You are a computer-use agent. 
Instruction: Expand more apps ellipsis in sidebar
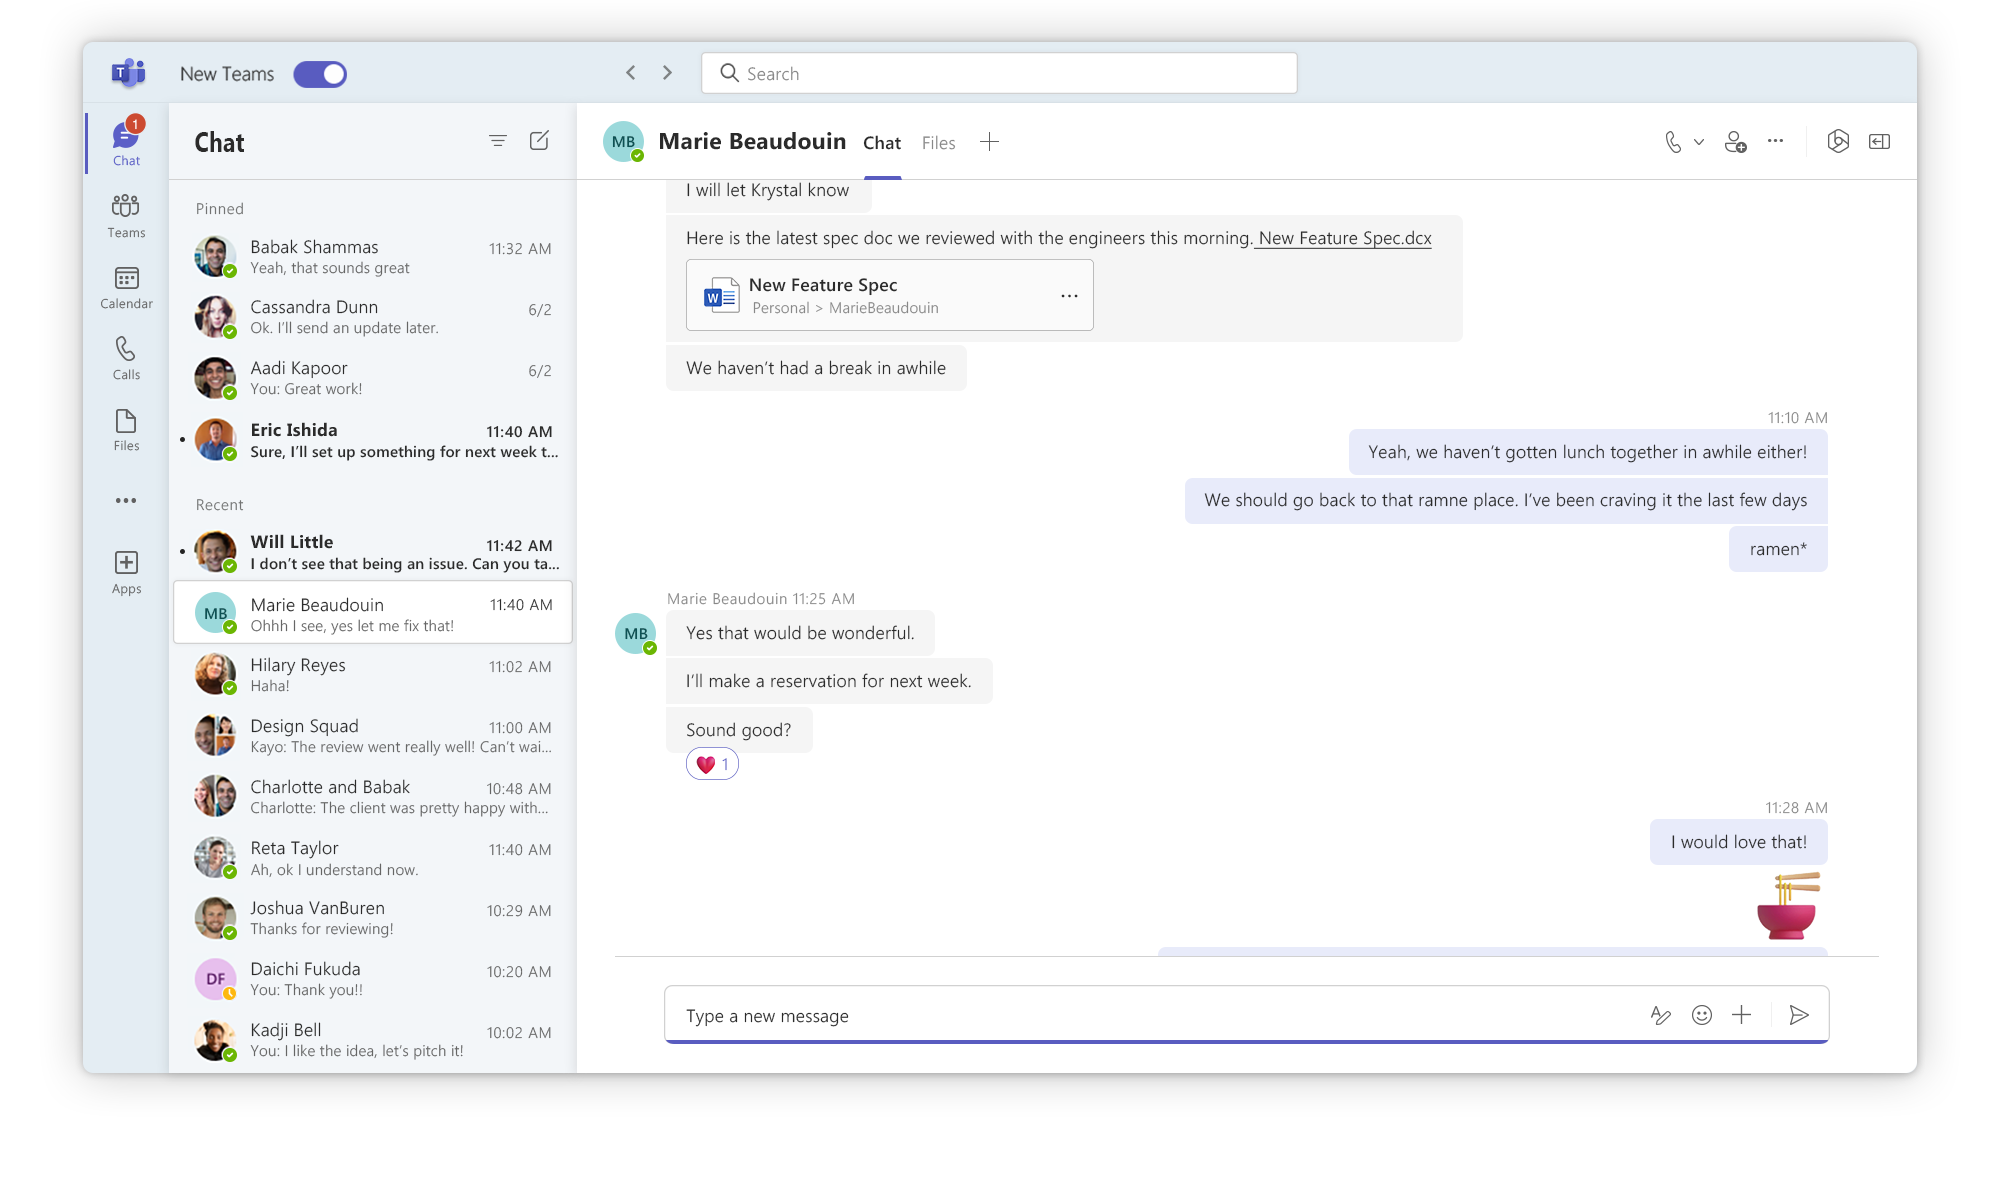(x=126, y=500)
